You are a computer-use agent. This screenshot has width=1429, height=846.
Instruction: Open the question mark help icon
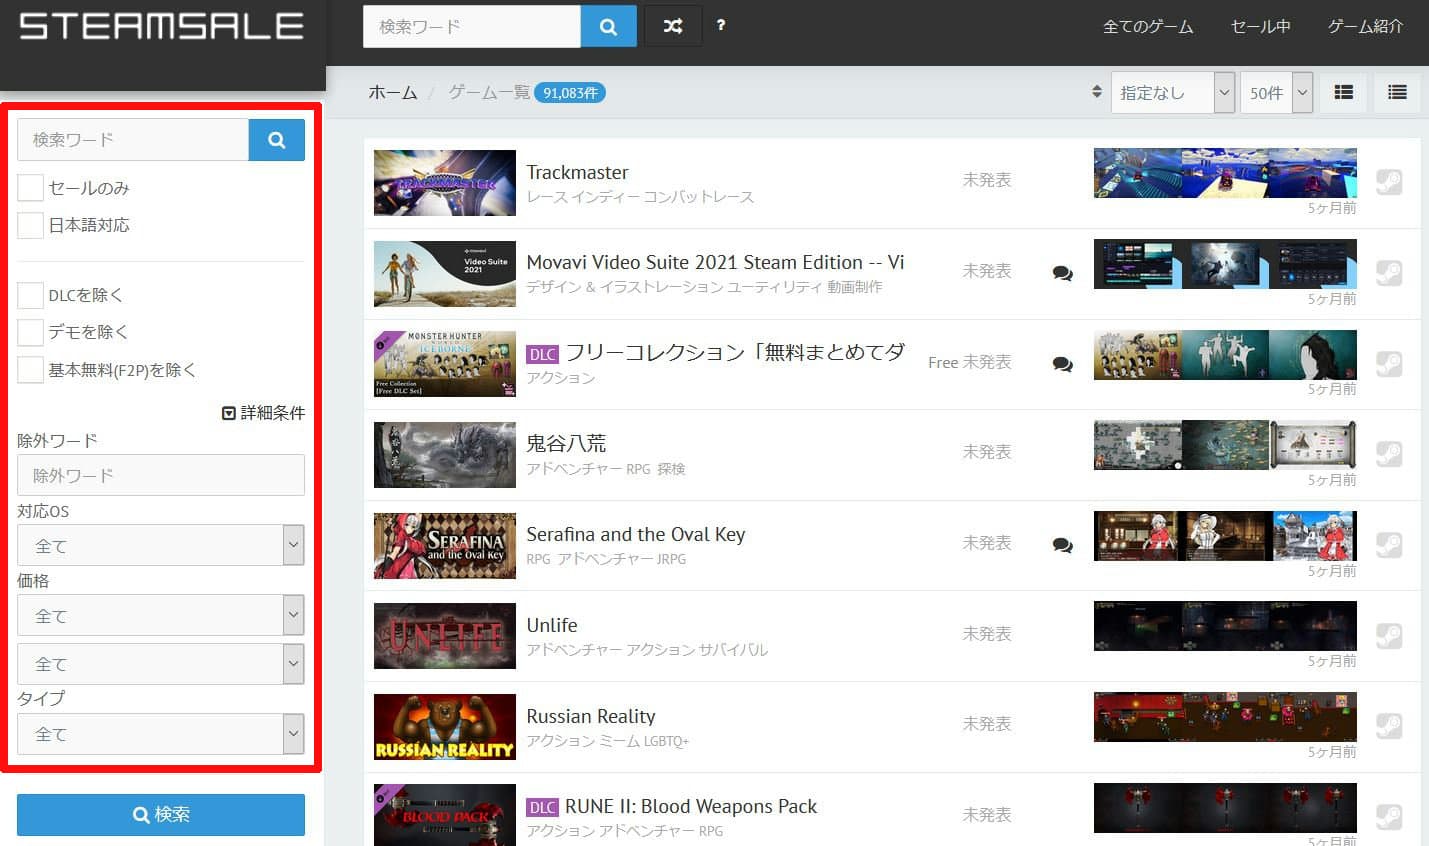[721, 25]
